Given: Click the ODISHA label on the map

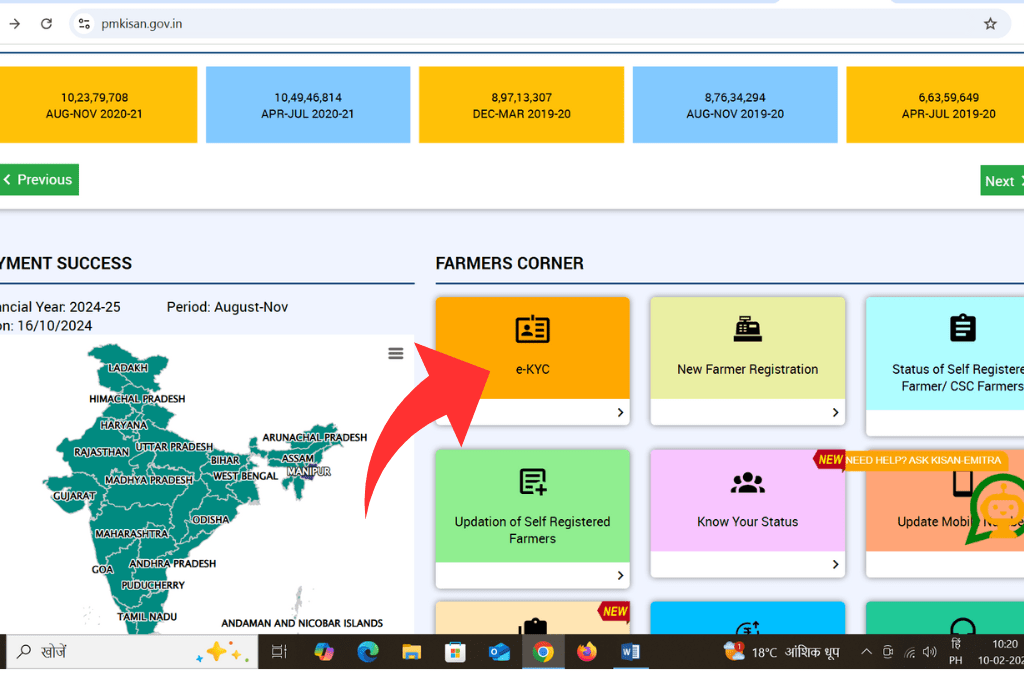Looking at the screenshot, I should coord(211,520).
